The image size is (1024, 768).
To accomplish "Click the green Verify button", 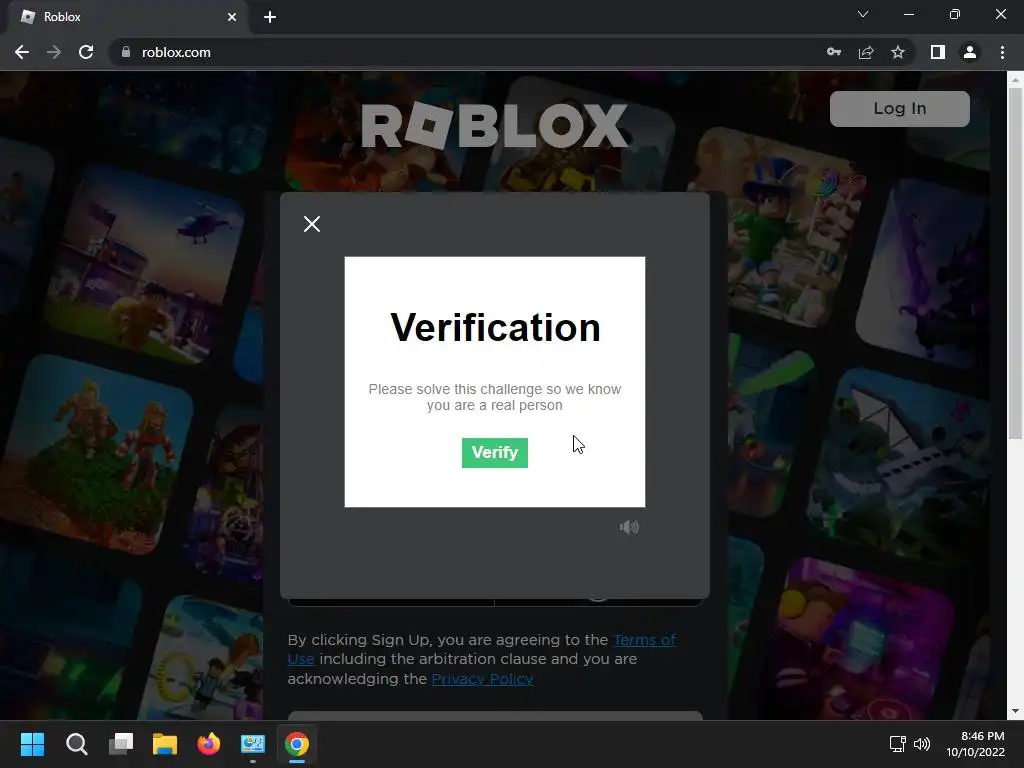I will coord(494,453).
